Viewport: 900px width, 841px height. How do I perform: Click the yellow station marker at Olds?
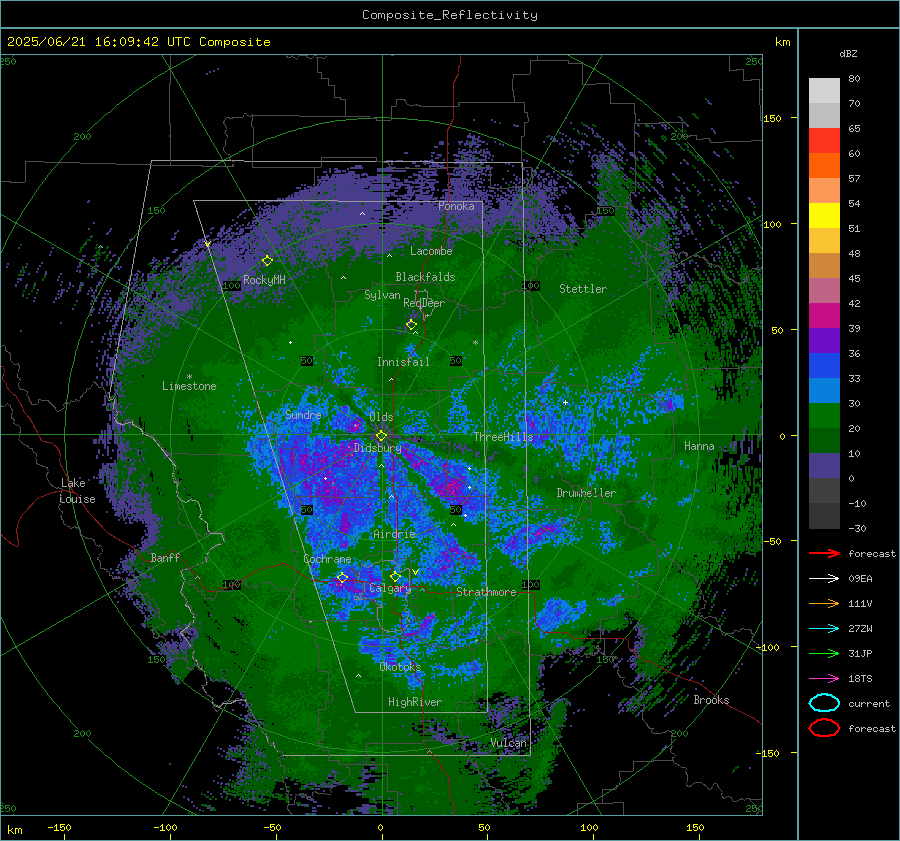[381, 436]
